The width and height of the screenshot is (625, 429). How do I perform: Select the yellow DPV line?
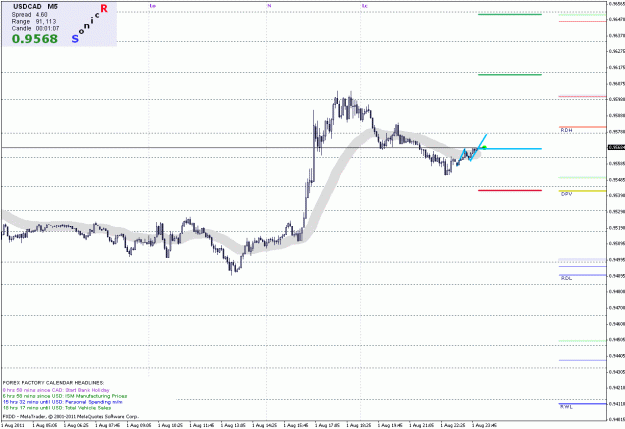point(582,191)
